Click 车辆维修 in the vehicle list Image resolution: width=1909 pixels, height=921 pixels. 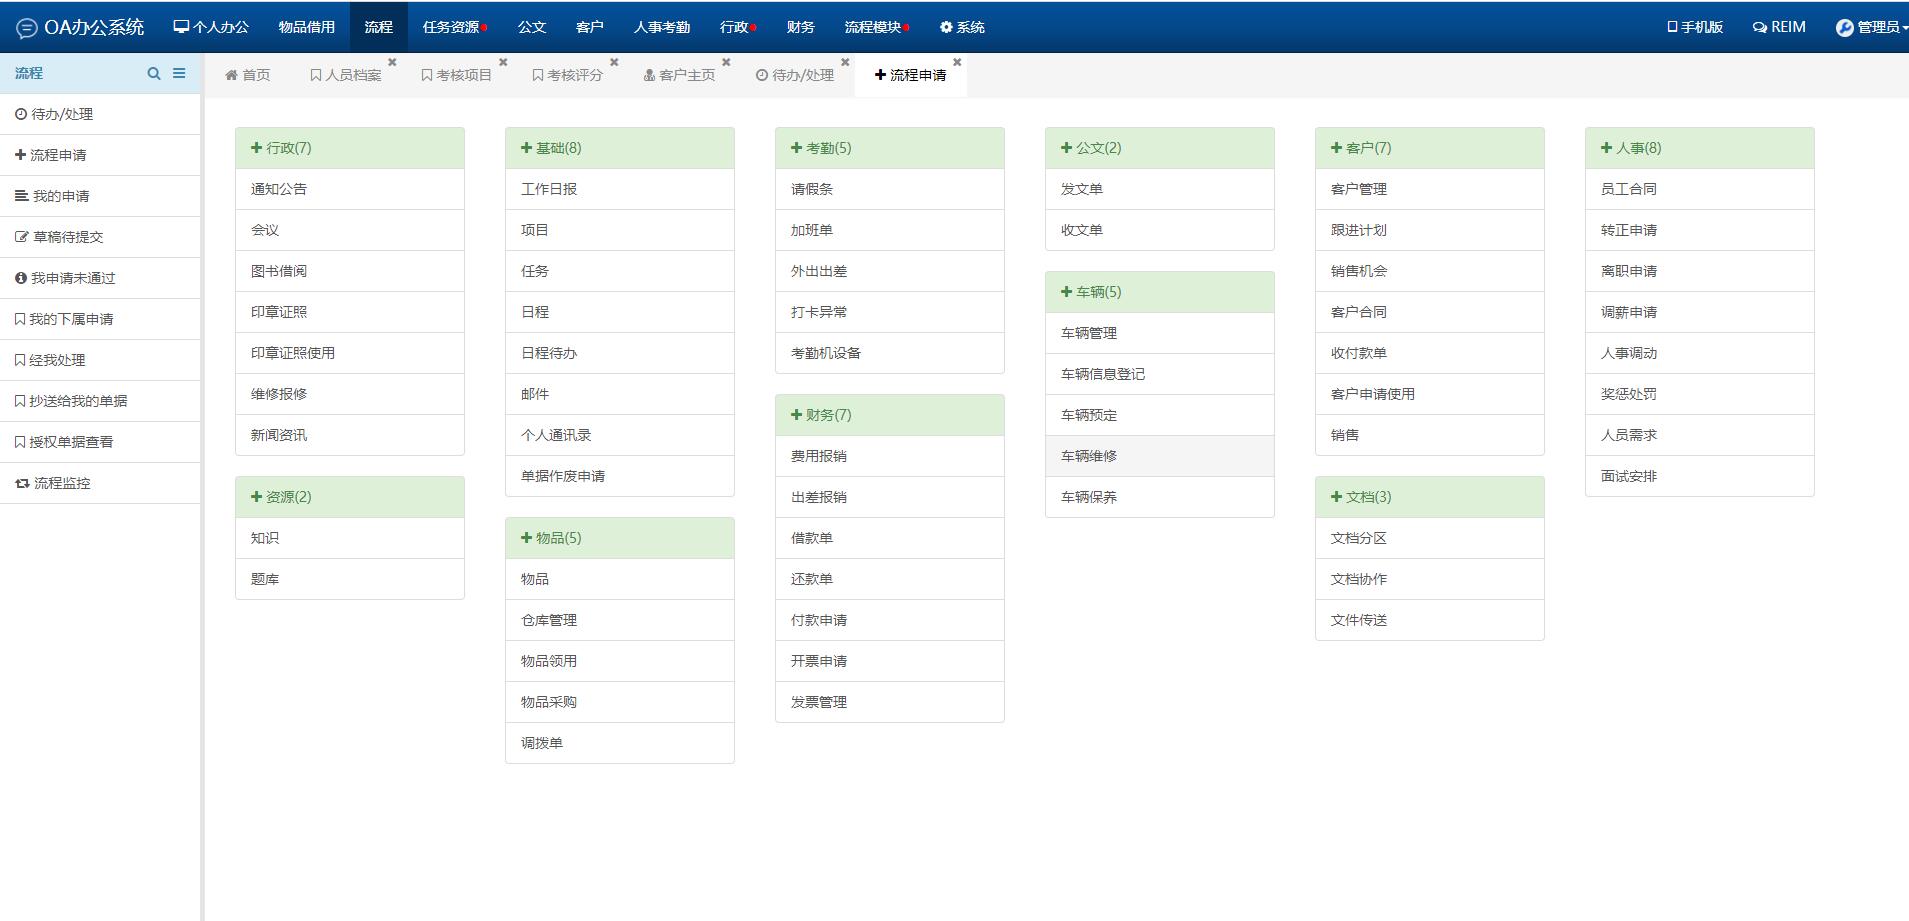click(x=1089, y=456)
